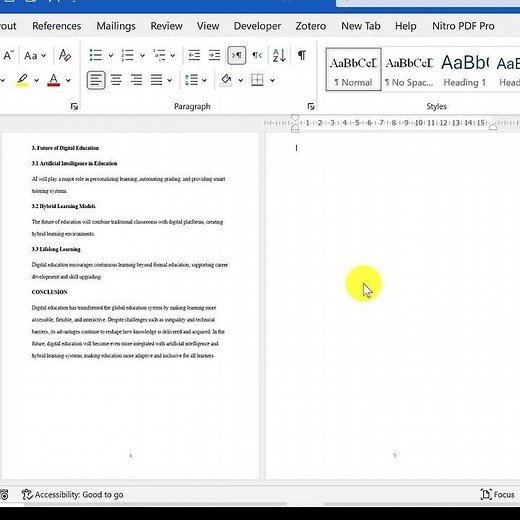Apply a bulleted list
520x520 pixels.
96,55
